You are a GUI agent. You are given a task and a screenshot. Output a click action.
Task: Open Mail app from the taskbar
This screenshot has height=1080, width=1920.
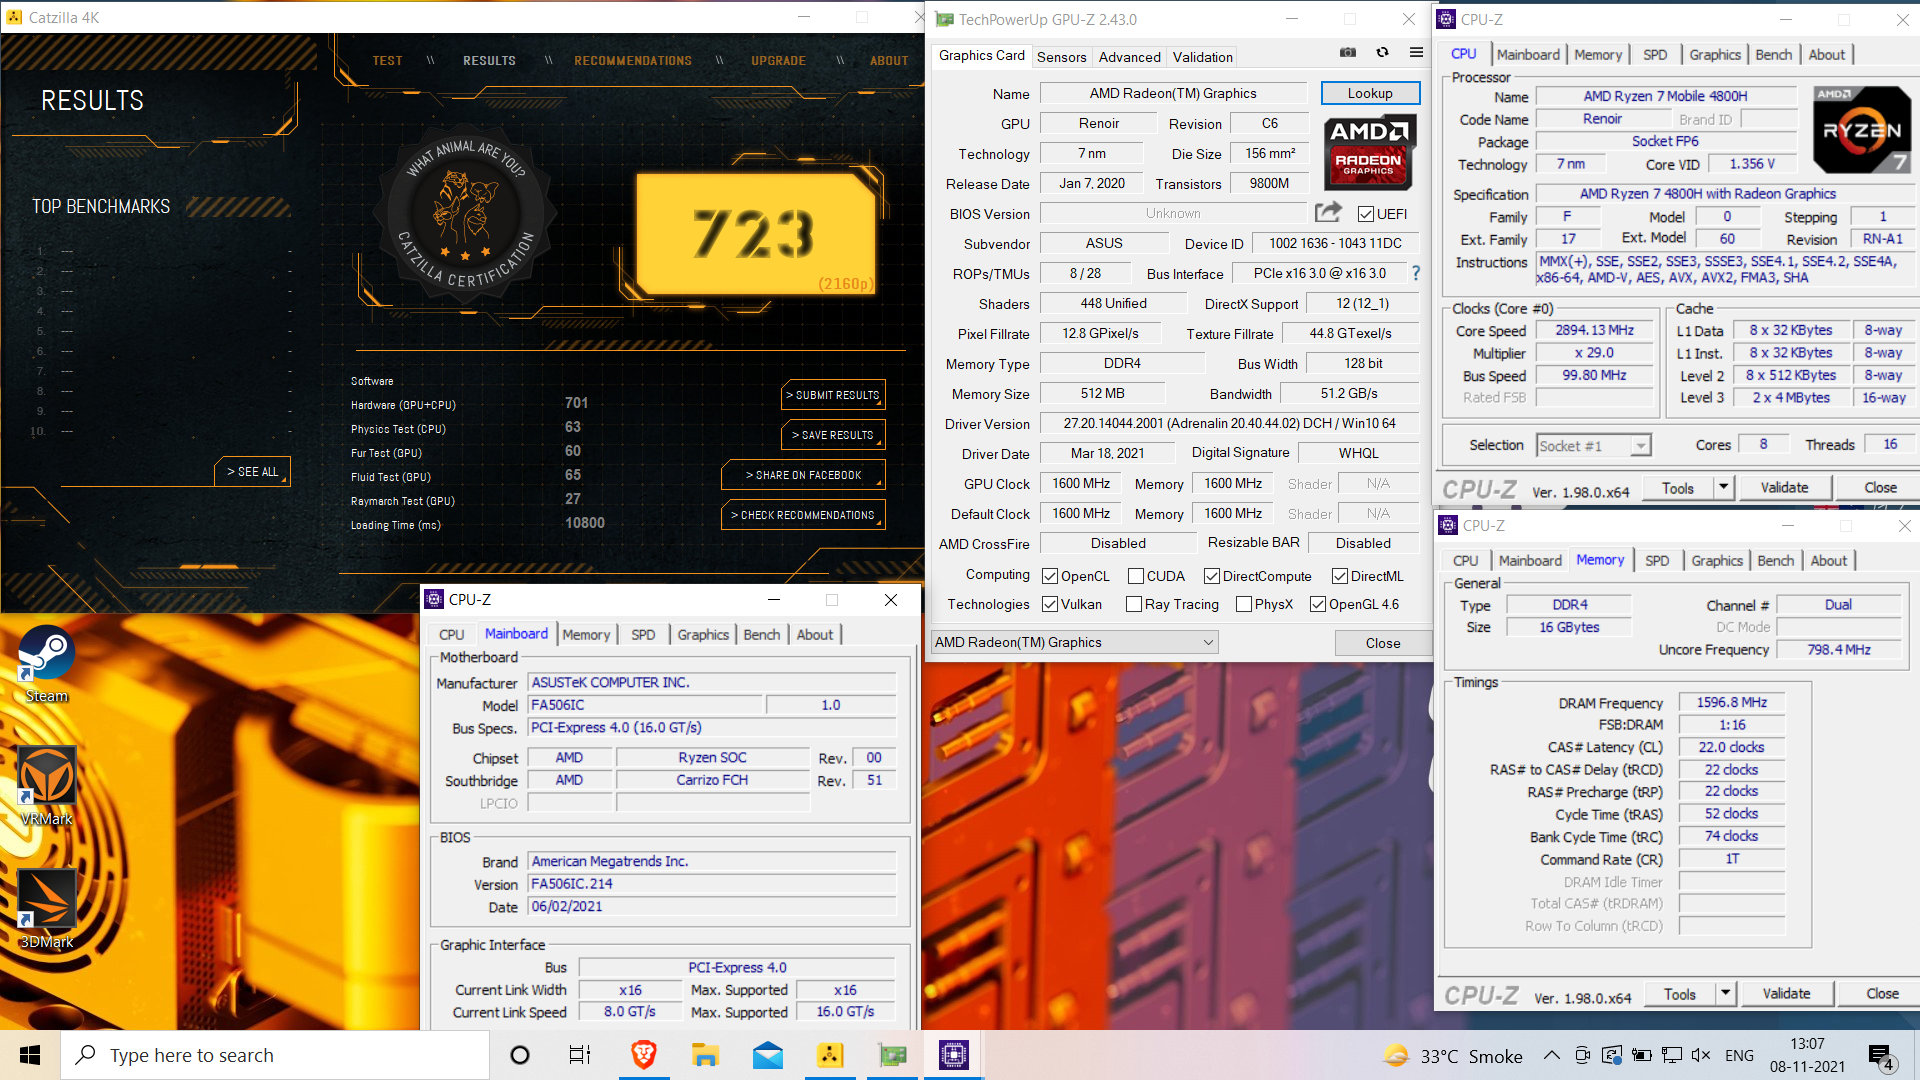[x=767, y=1055]
